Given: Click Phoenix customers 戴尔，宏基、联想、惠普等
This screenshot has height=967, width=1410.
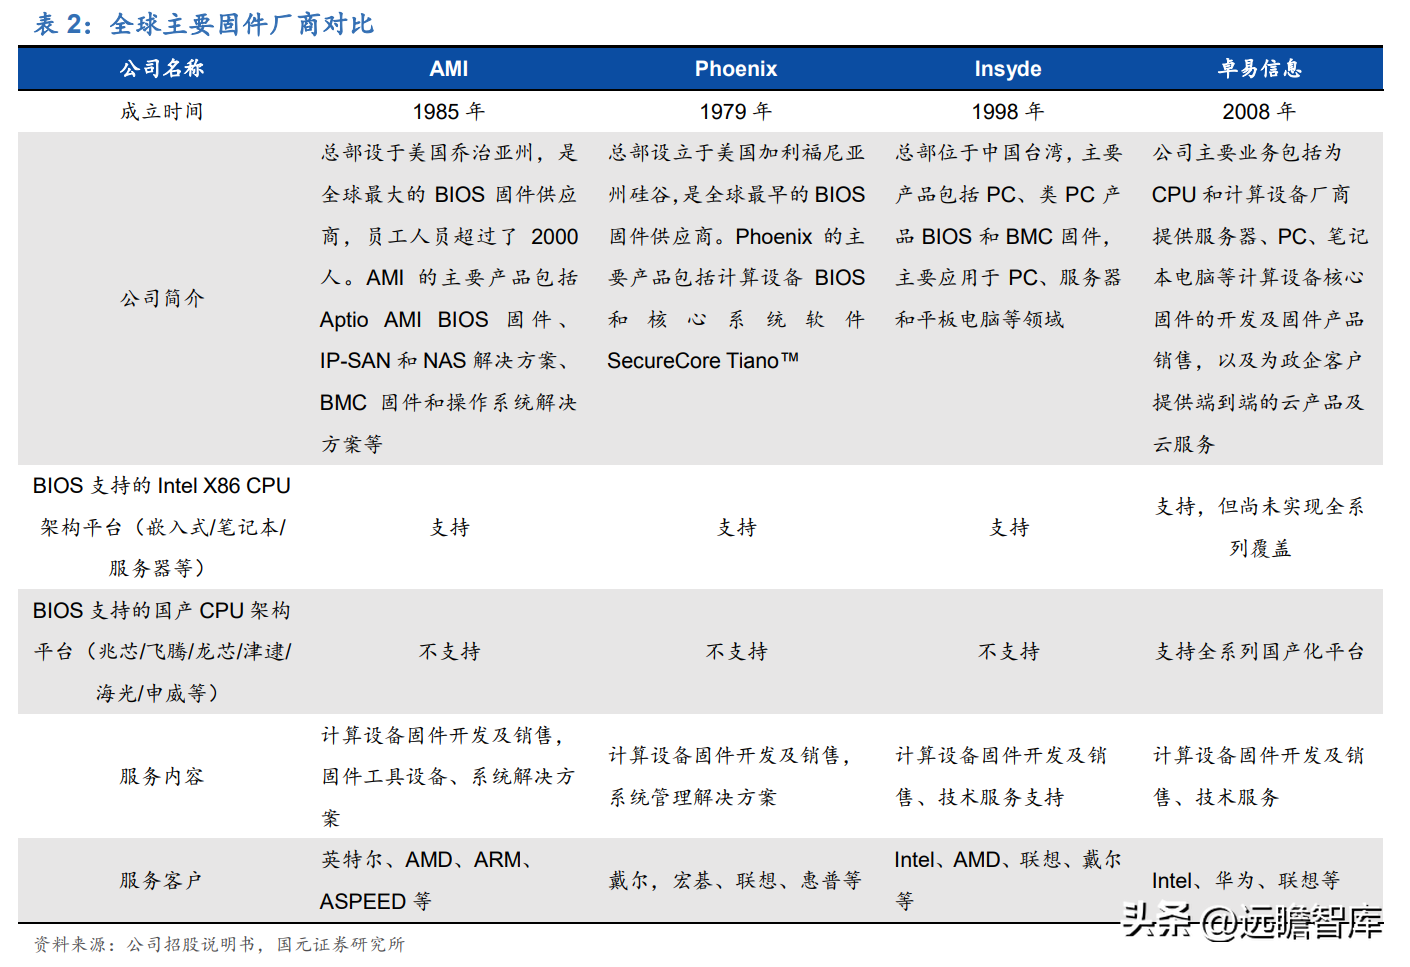Looking at the screenshot, I should click(735, 881).
